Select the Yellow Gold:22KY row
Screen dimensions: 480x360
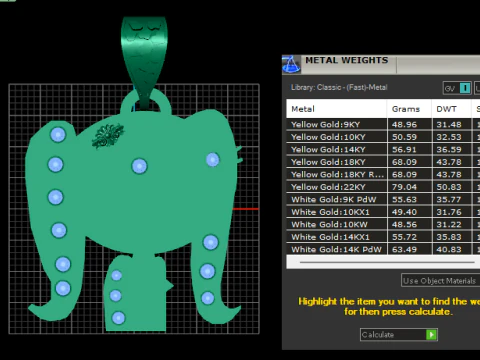click(x=383, y=187)
